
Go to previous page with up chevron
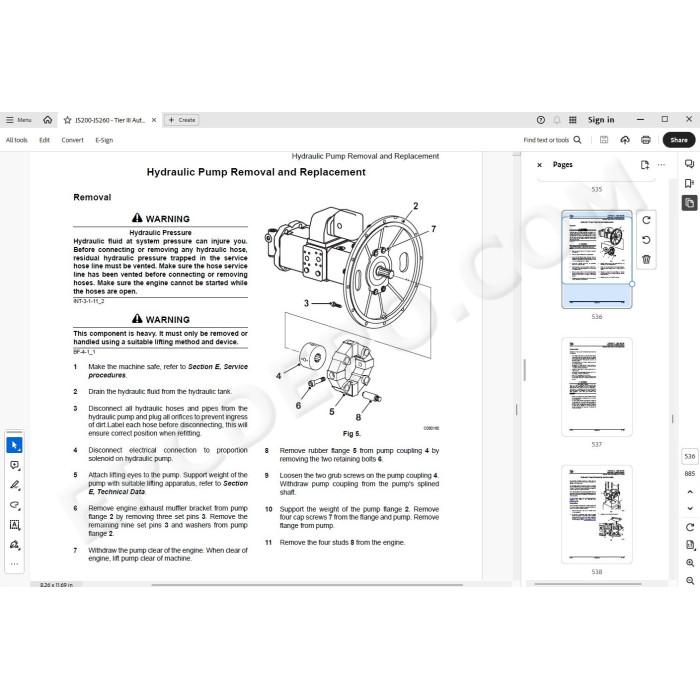tap(690, 492)
